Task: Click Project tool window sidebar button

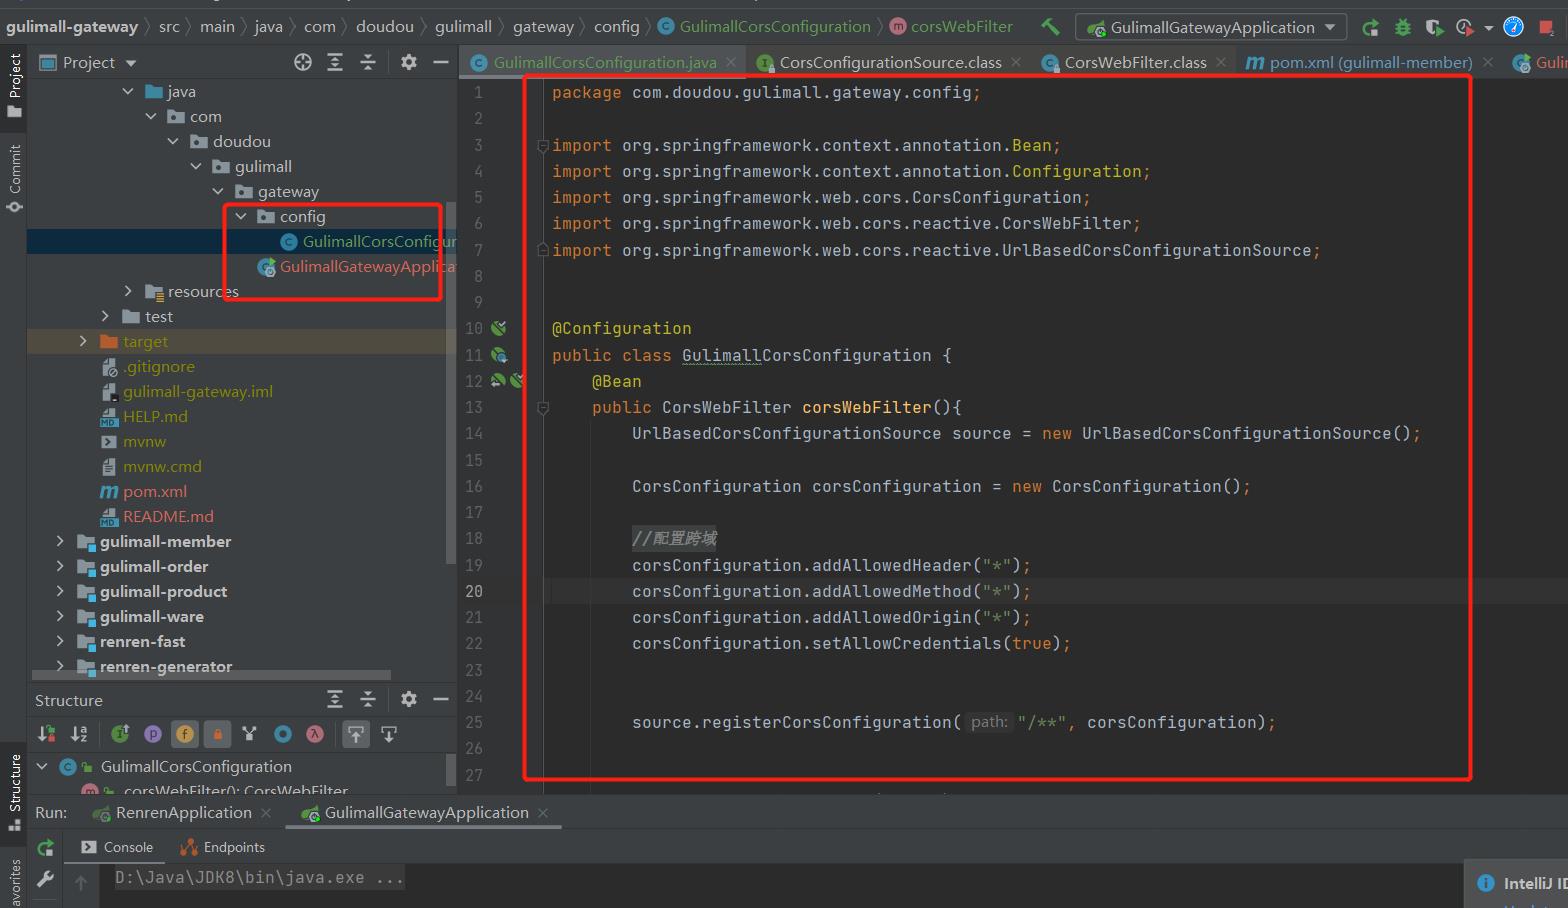Action: 14,86
